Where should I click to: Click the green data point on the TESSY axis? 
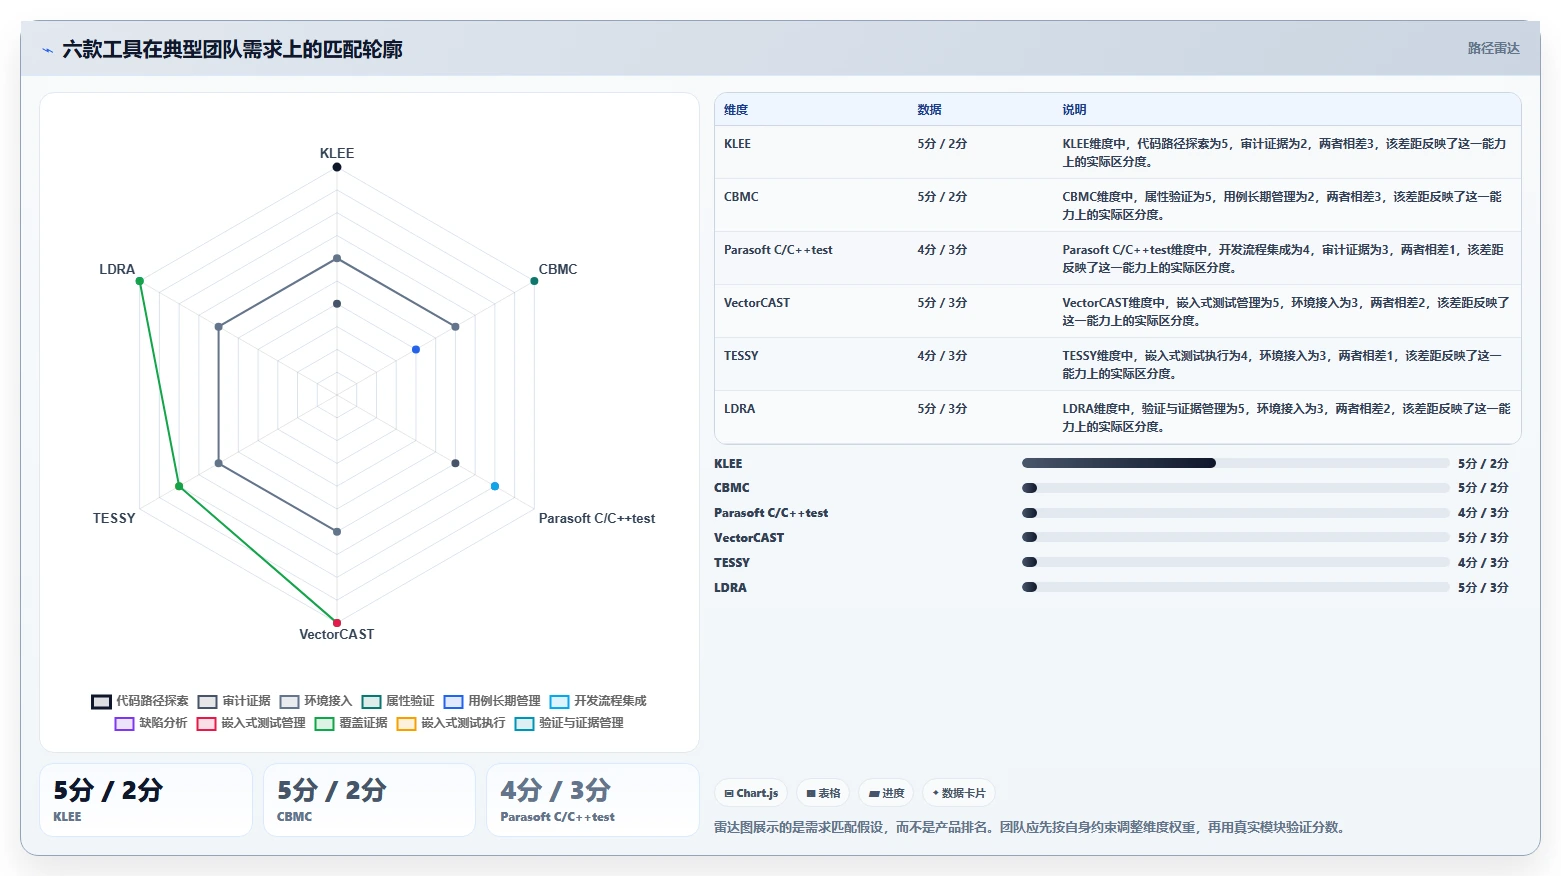(x=179, y=486)
